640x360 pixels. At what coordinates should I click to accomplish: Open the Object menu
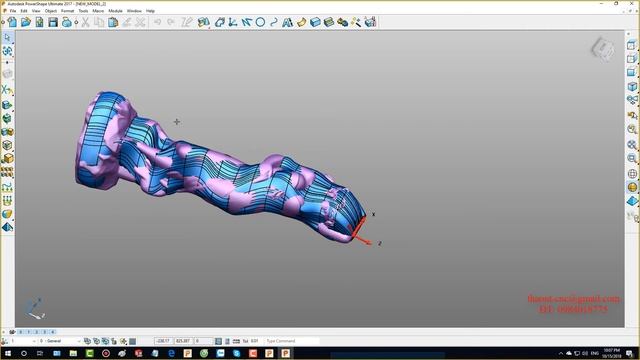click(51, 11)
